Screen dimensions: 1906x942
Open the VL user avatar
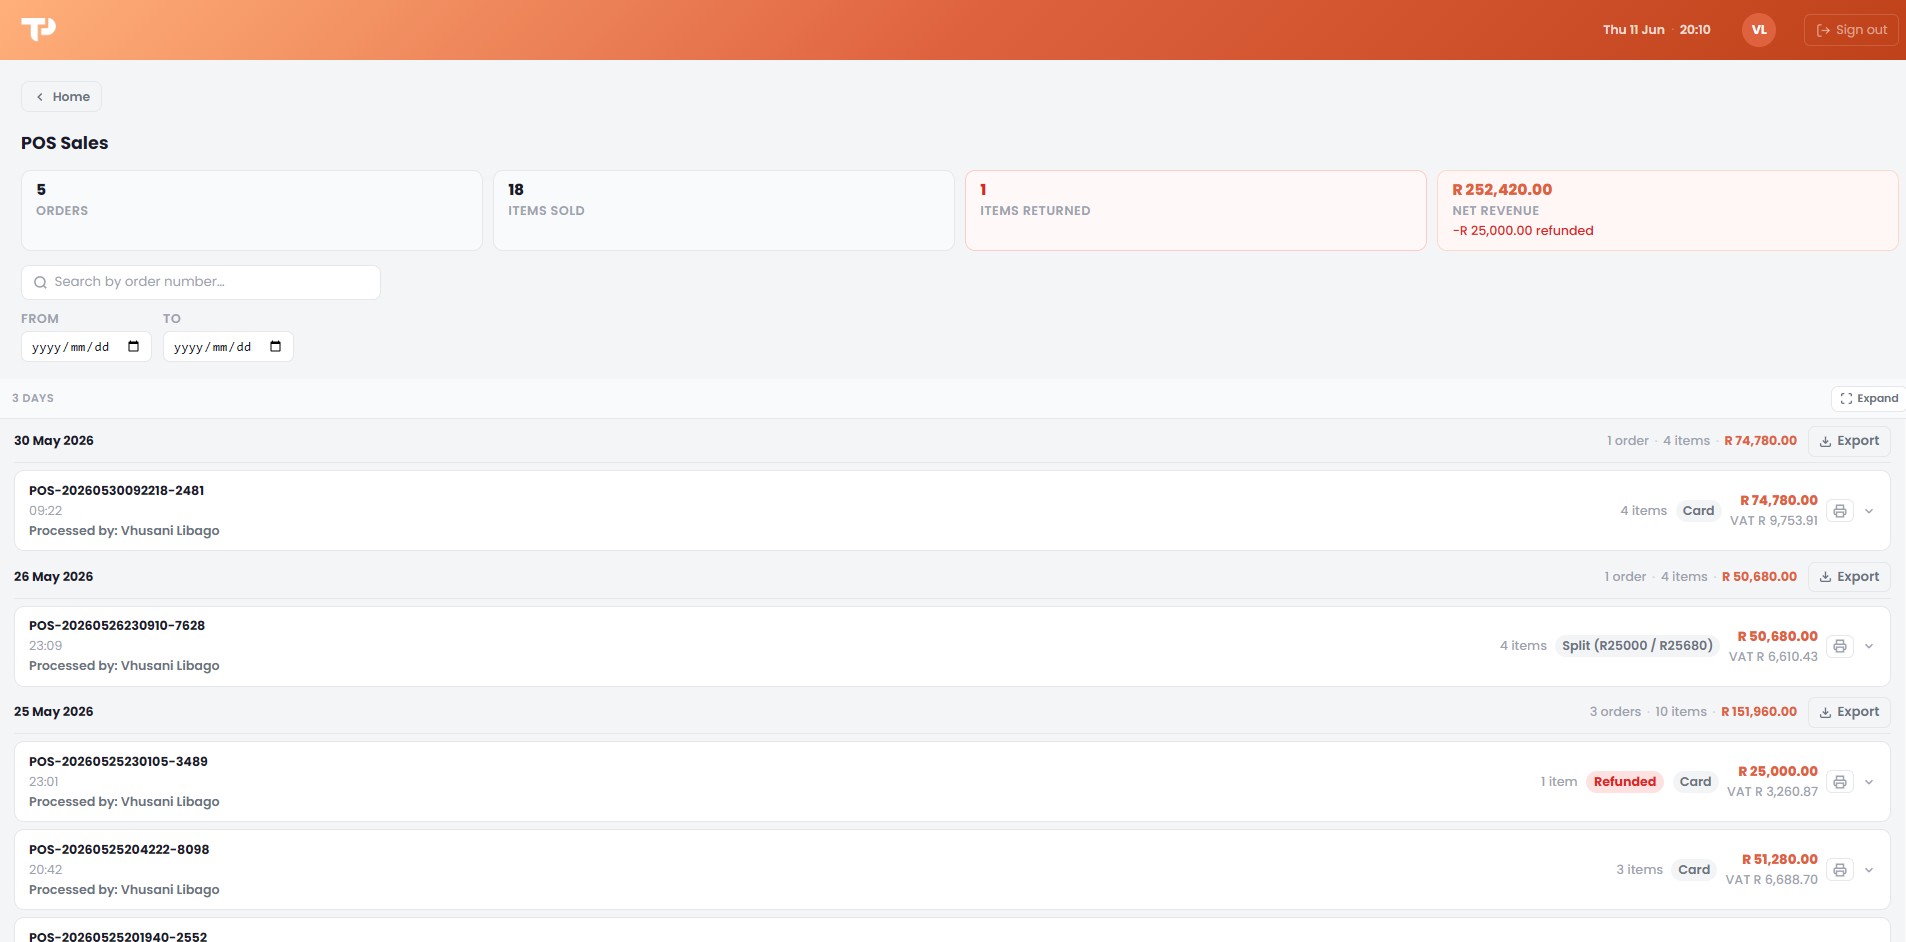(x=1759, y=30)
